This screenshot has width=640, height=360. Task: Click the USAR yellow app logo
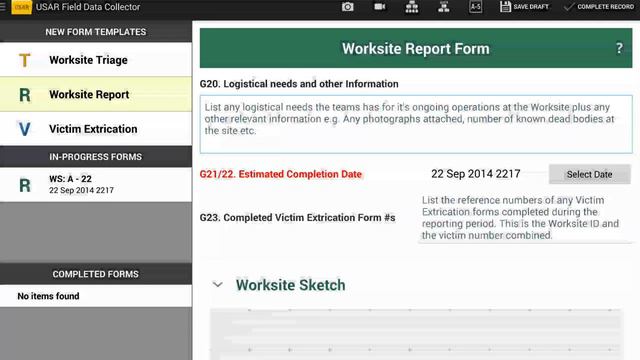(x=21, y=7)
